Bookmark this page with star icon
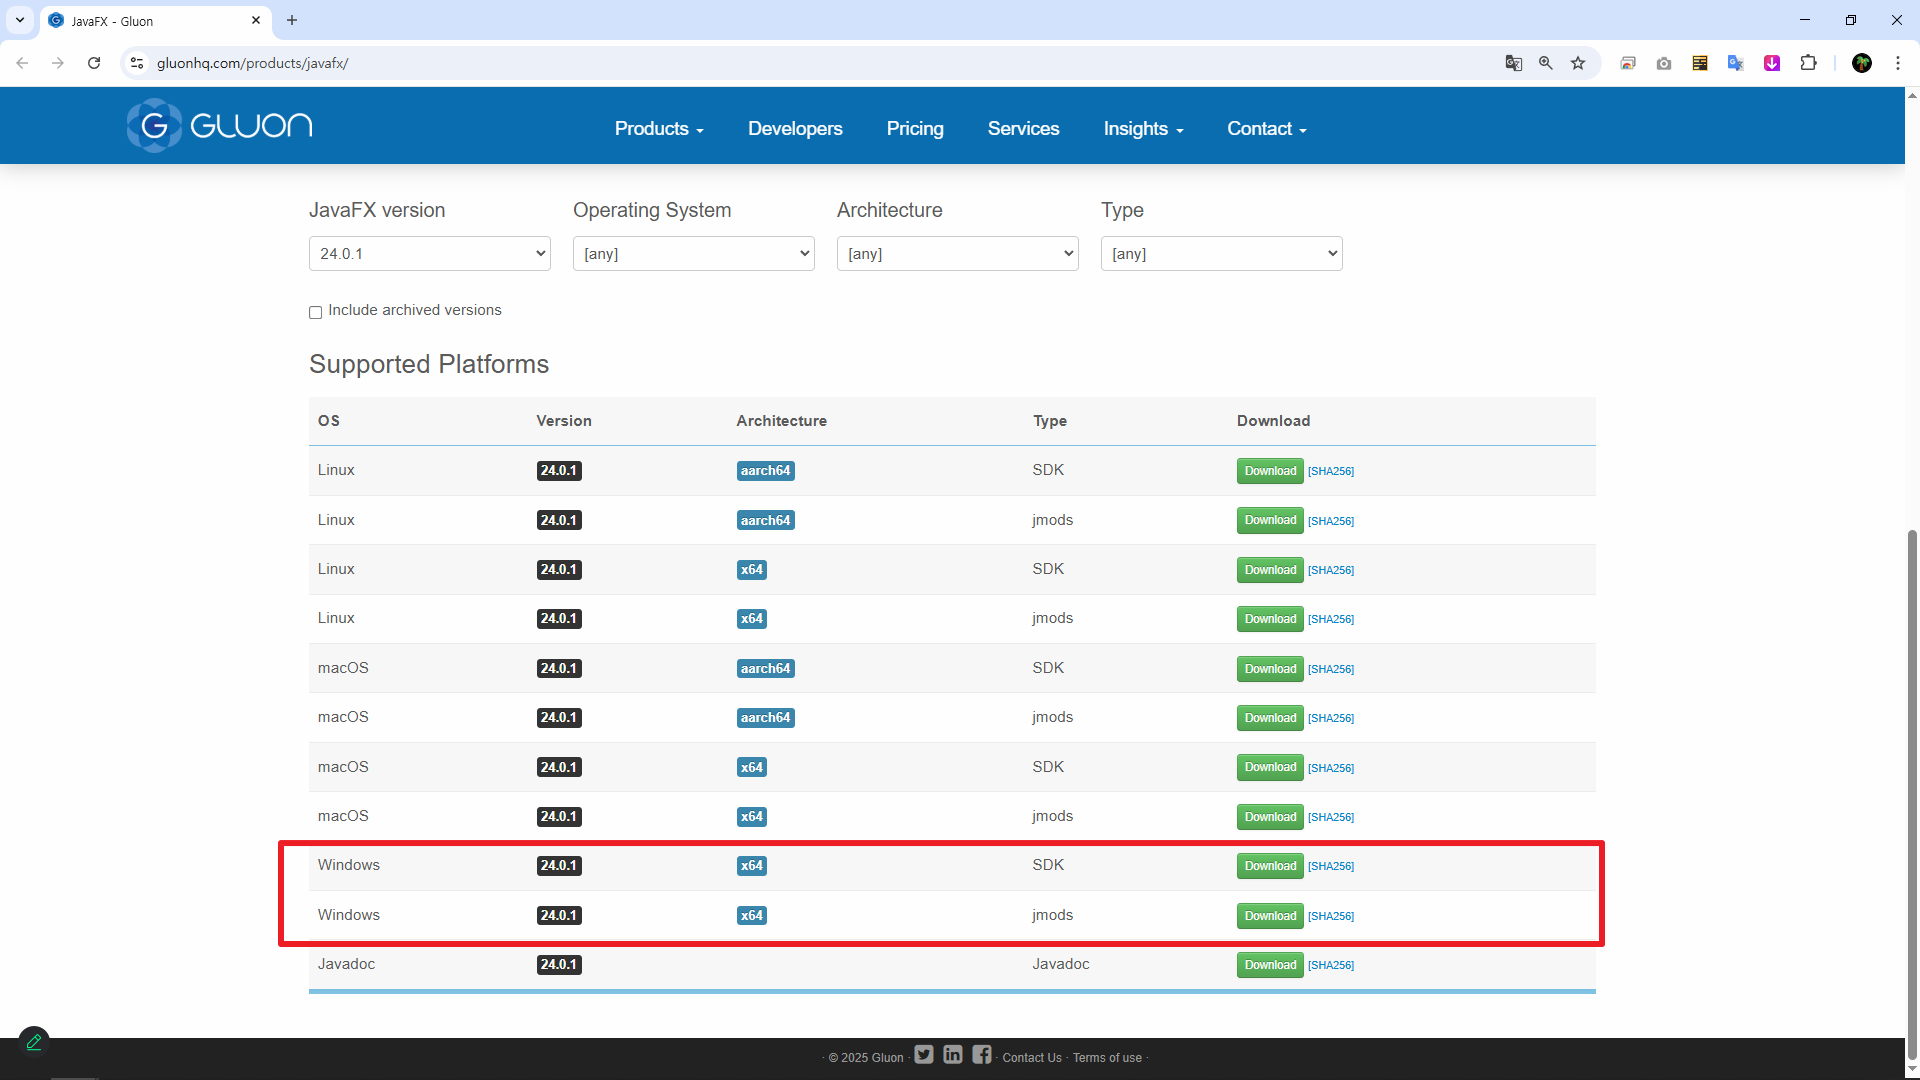This screenshot has height=1080, width=1920. [x=1578, y=63]
